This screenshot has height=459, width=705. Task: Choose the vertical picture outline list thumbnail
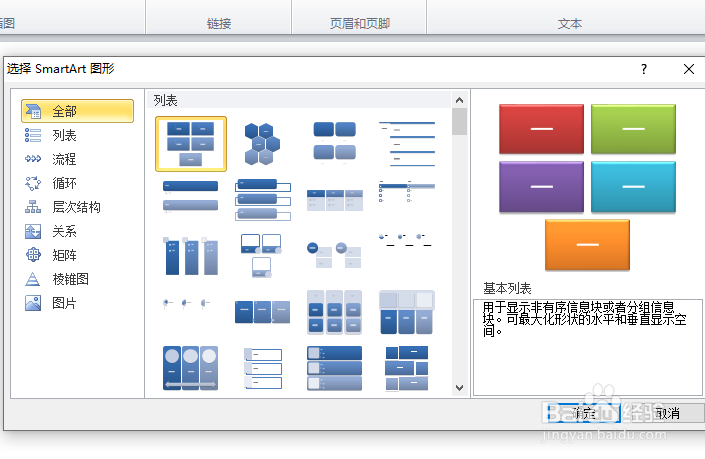tap(262, 368)
